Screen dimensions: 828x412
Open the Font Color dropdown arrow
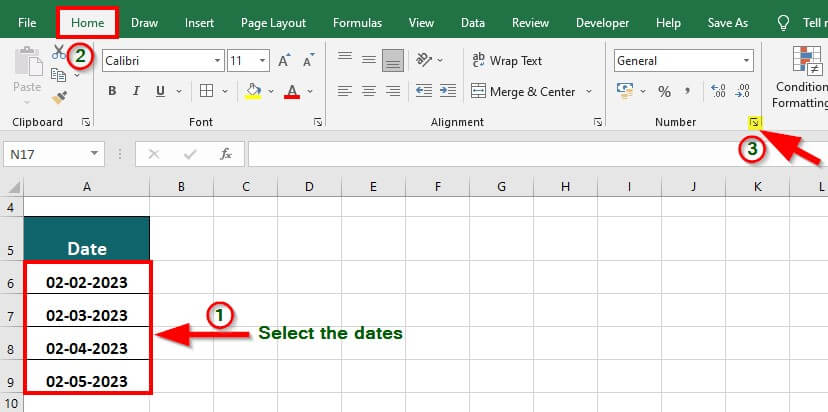pyautogui.click(x=310, y=91)
